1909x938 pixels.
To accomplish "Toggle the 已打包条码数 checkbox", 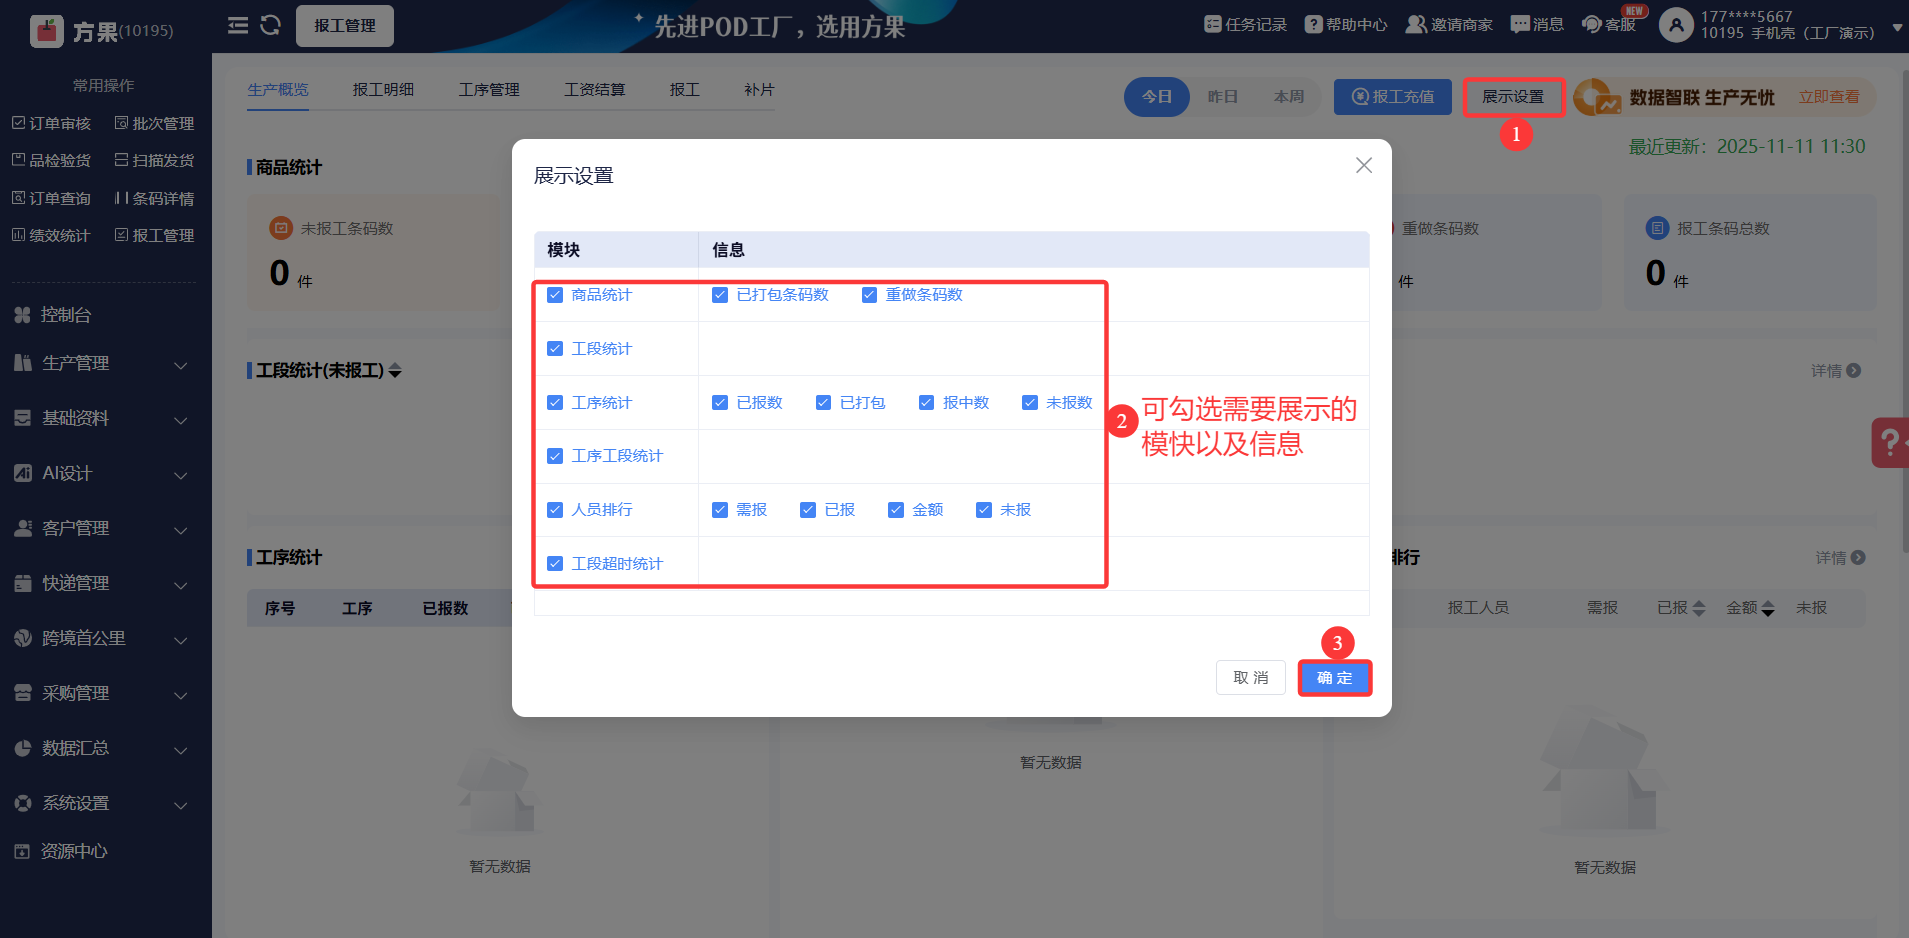I will coord(720,295).
